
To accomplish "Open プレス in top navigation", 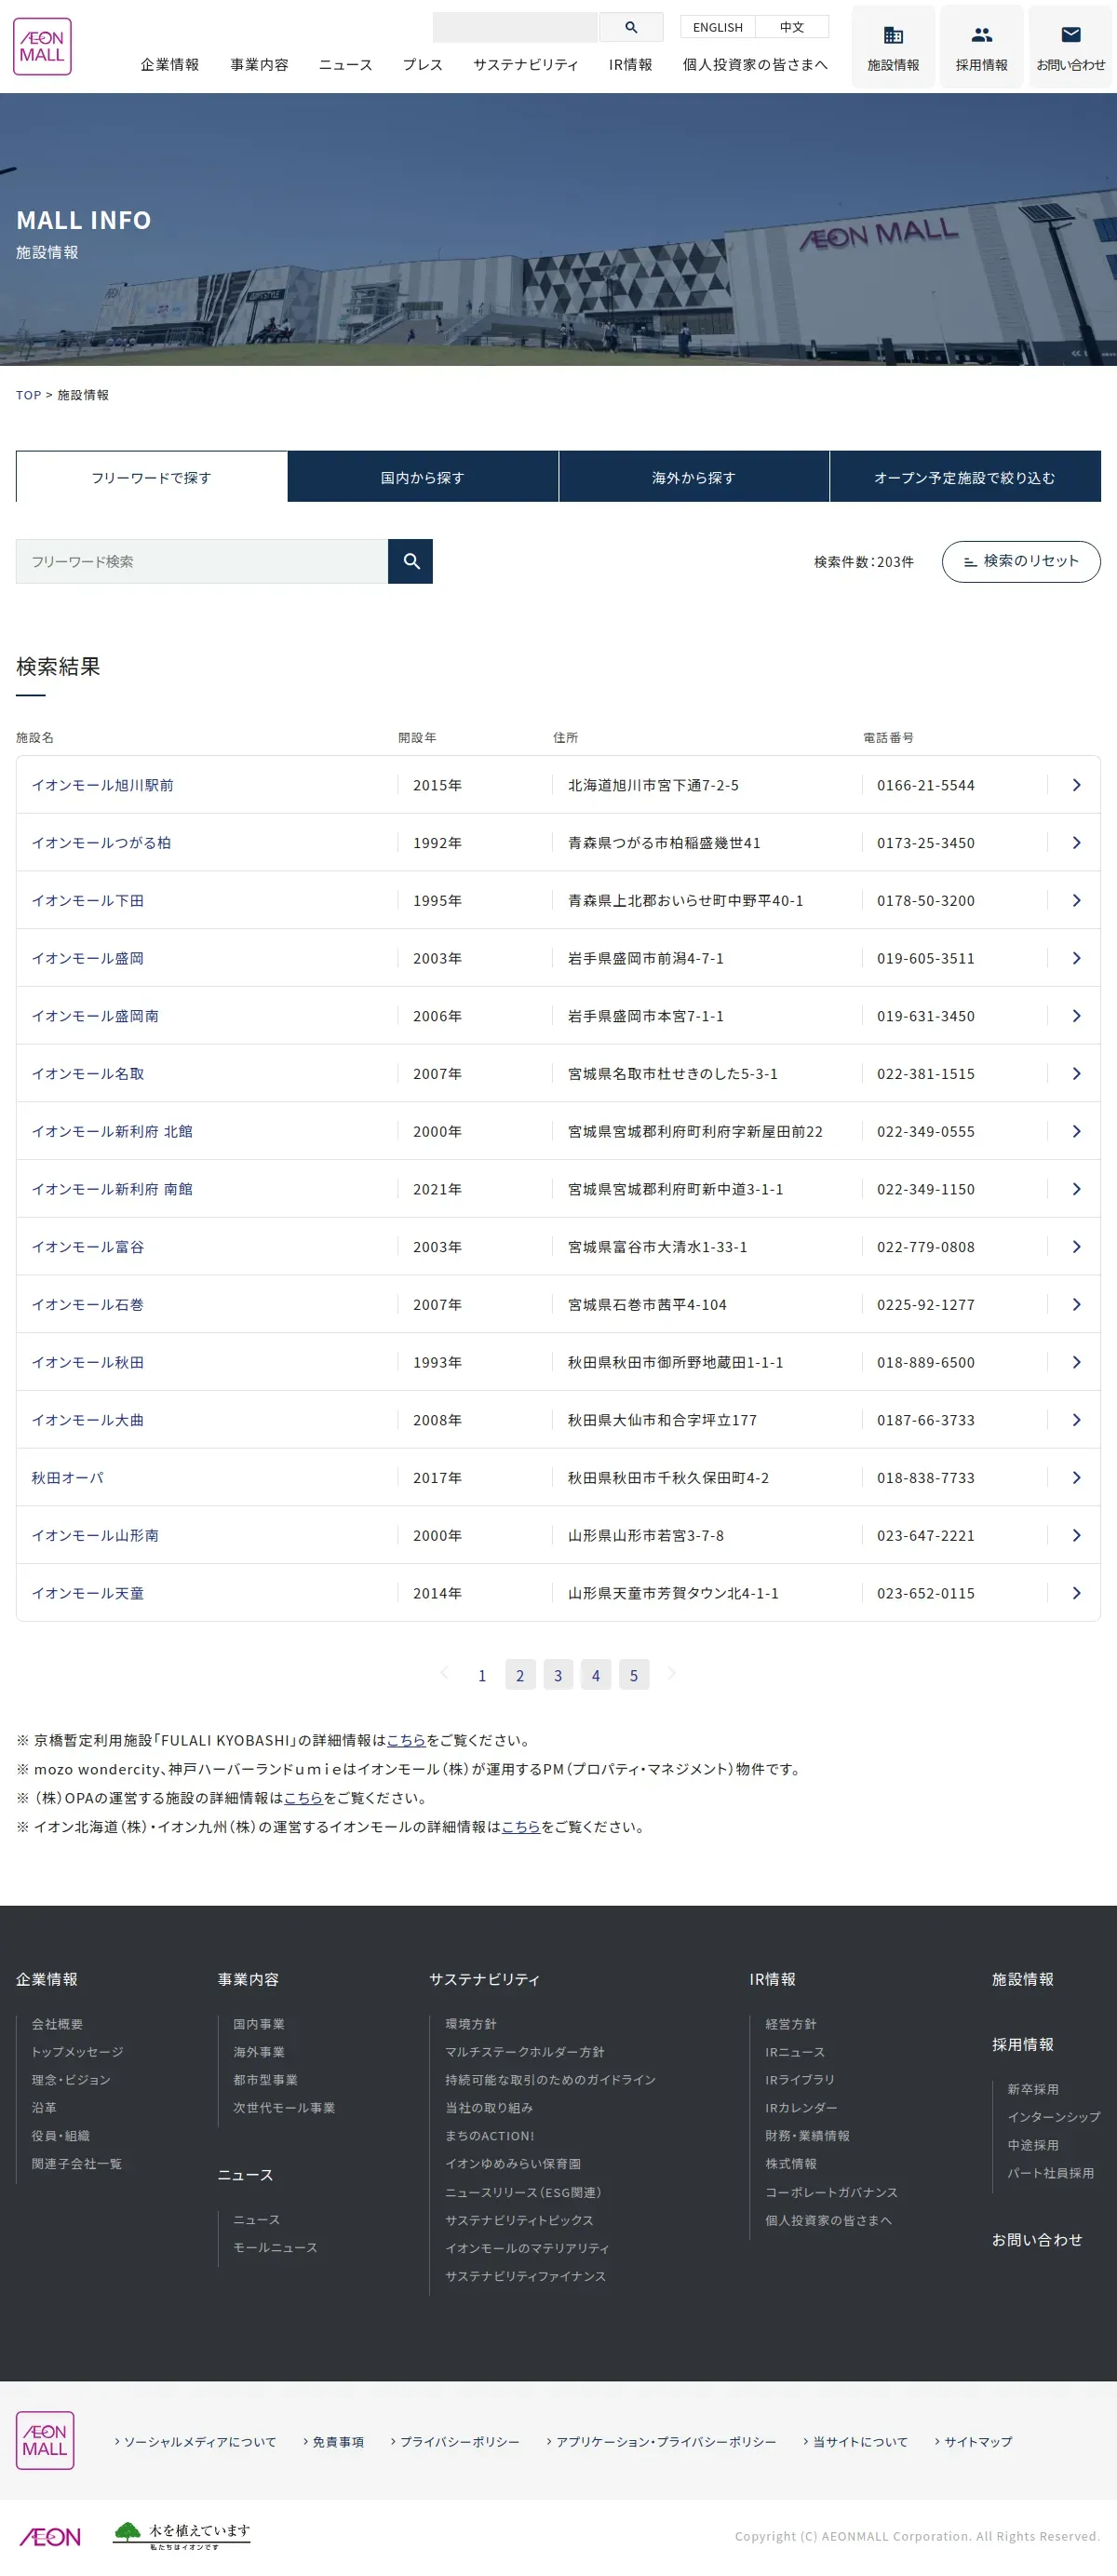I will point(422,65).
